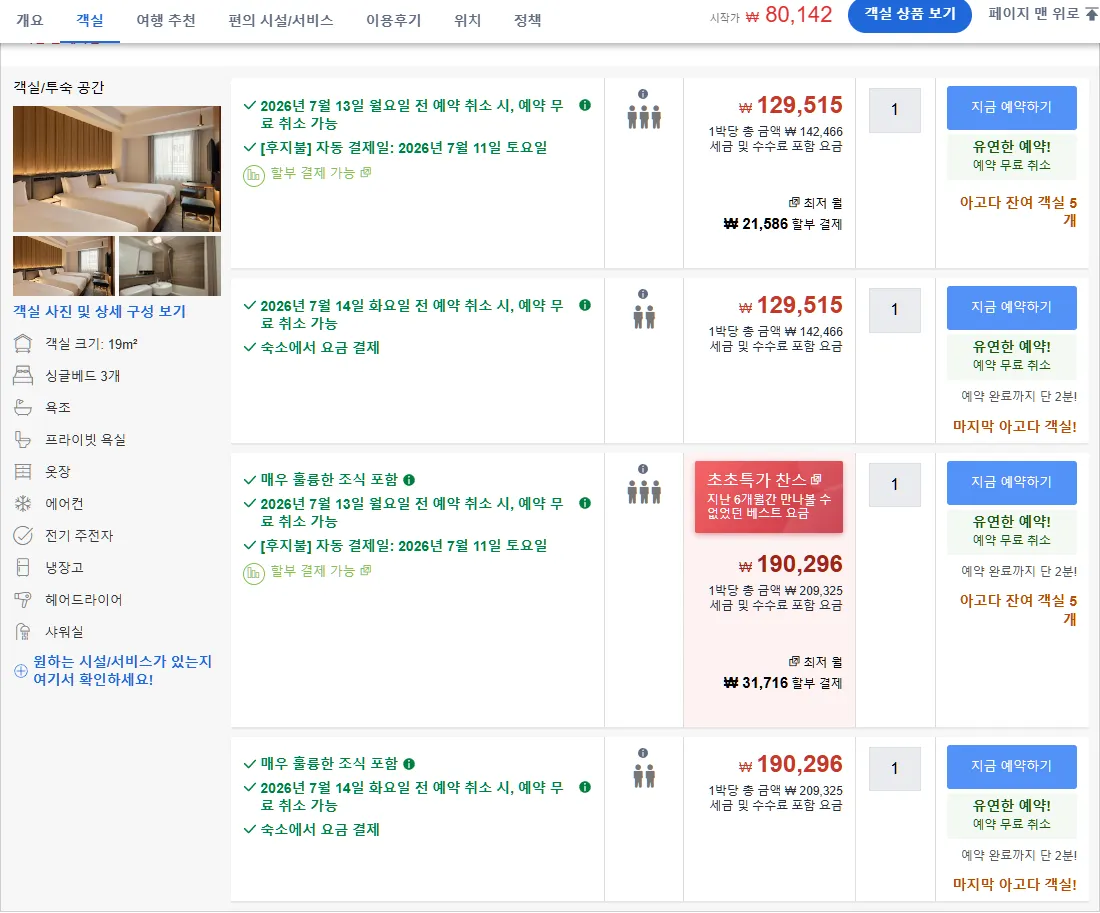
Task: Click the two-guest occupancy icon in second offer
Action: coord(644,317)
